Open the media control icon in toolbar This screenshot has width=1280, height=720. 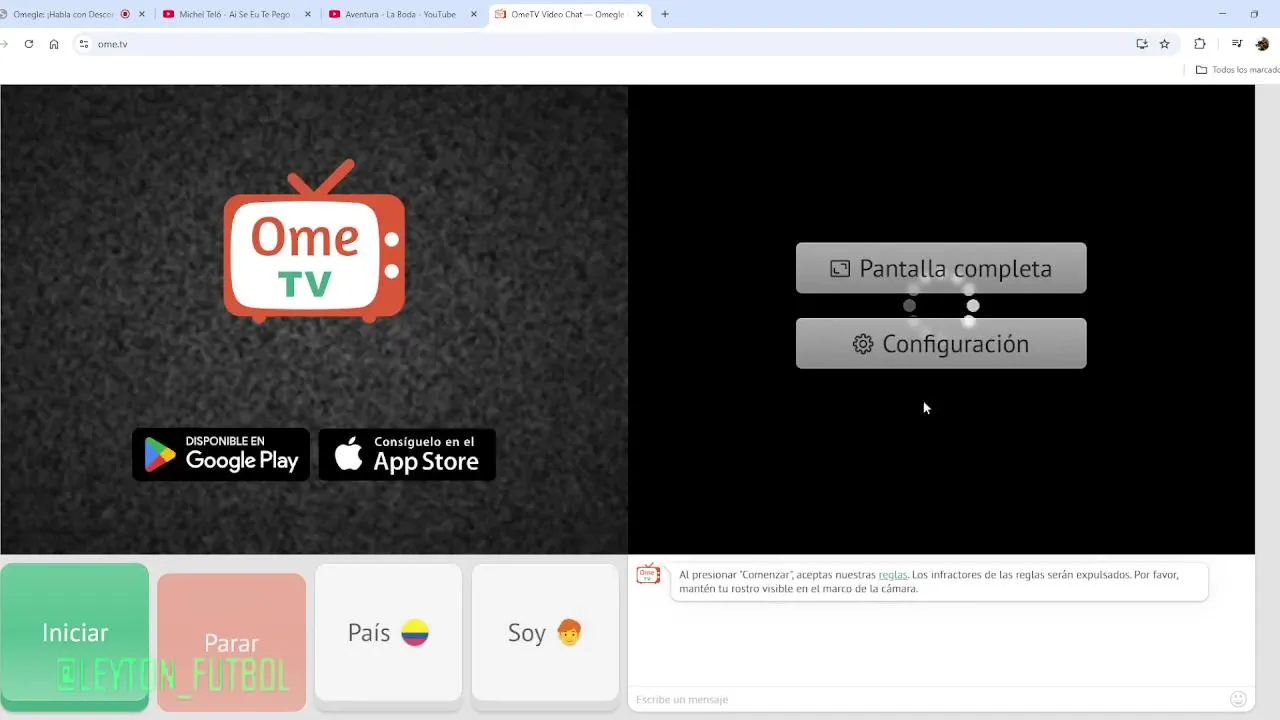coord(1237,44)
